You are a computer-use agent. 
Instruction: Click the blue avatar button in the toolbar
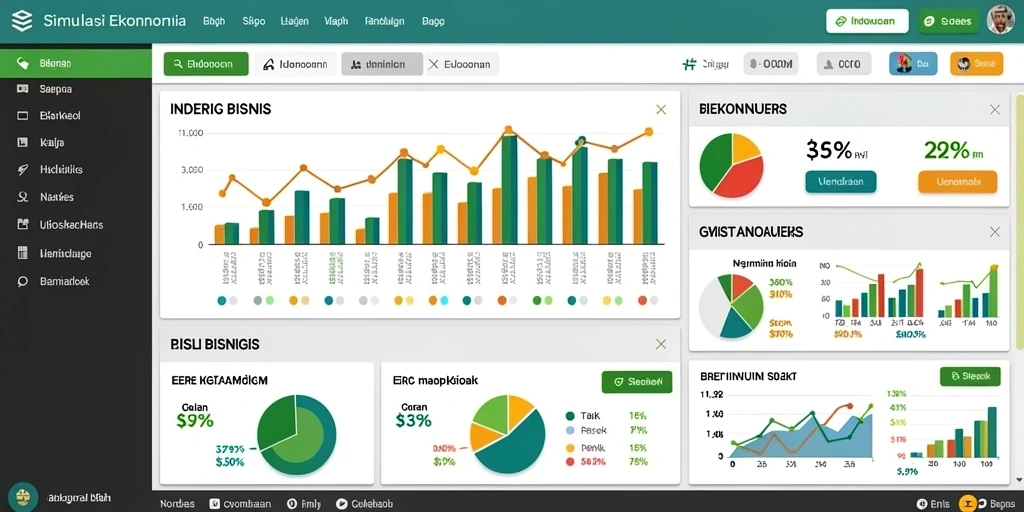pyautogui.click(x=913, y=64)
